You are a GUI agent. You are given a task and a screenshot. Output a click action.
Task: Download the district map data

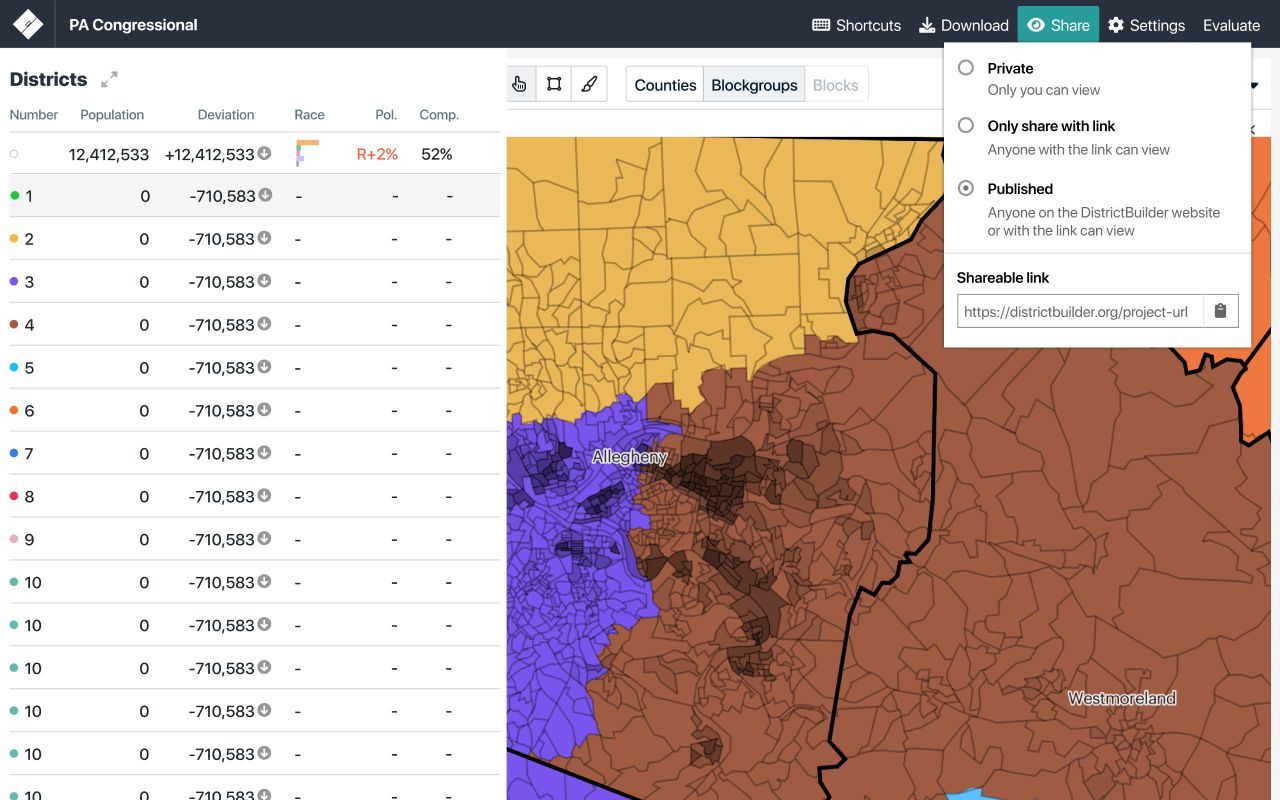963,25
